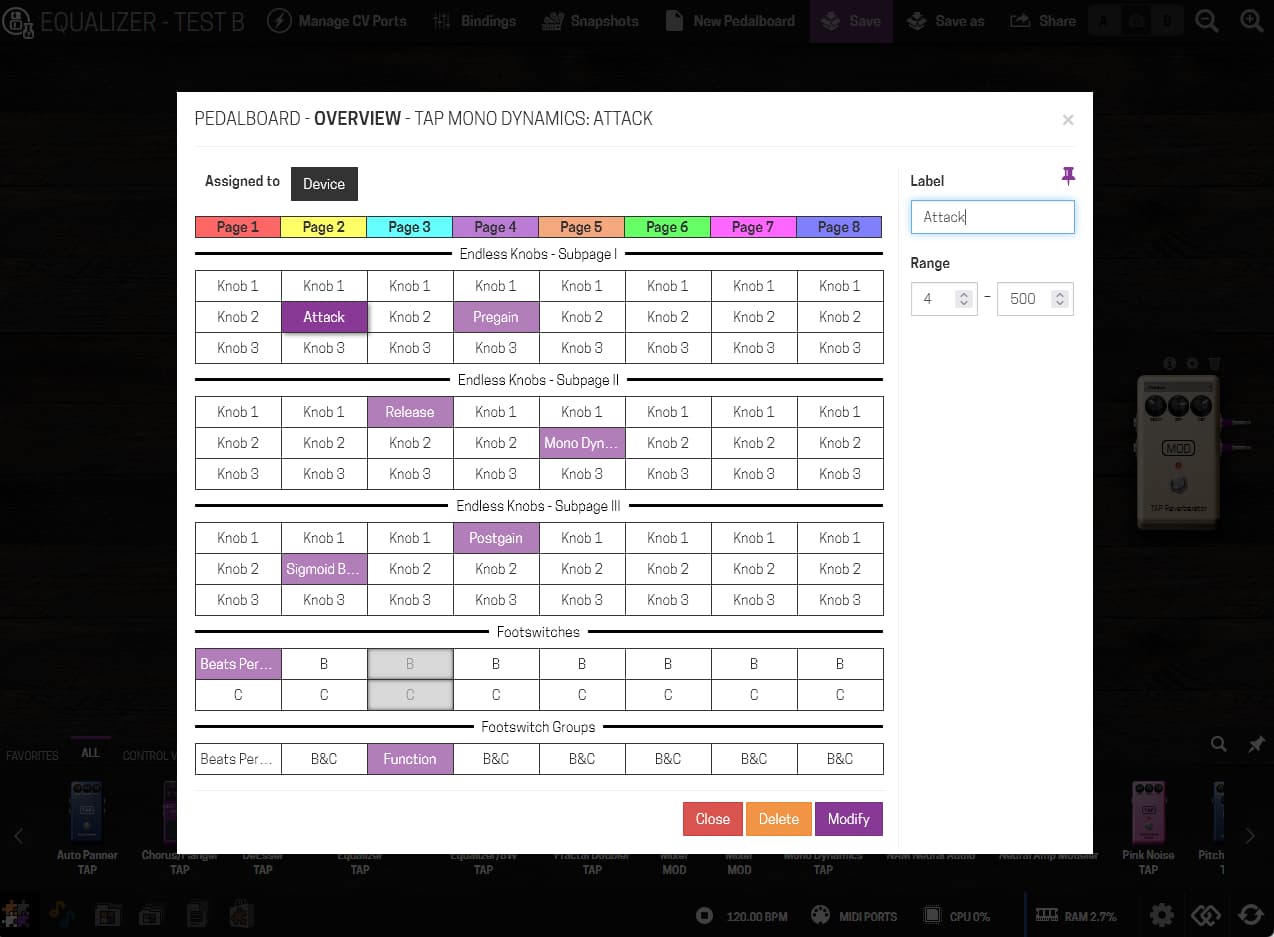The height and width of the screenshot is (937, 1274).
Task: Select the Function footswitch group cell
Action: click(410, 759)
